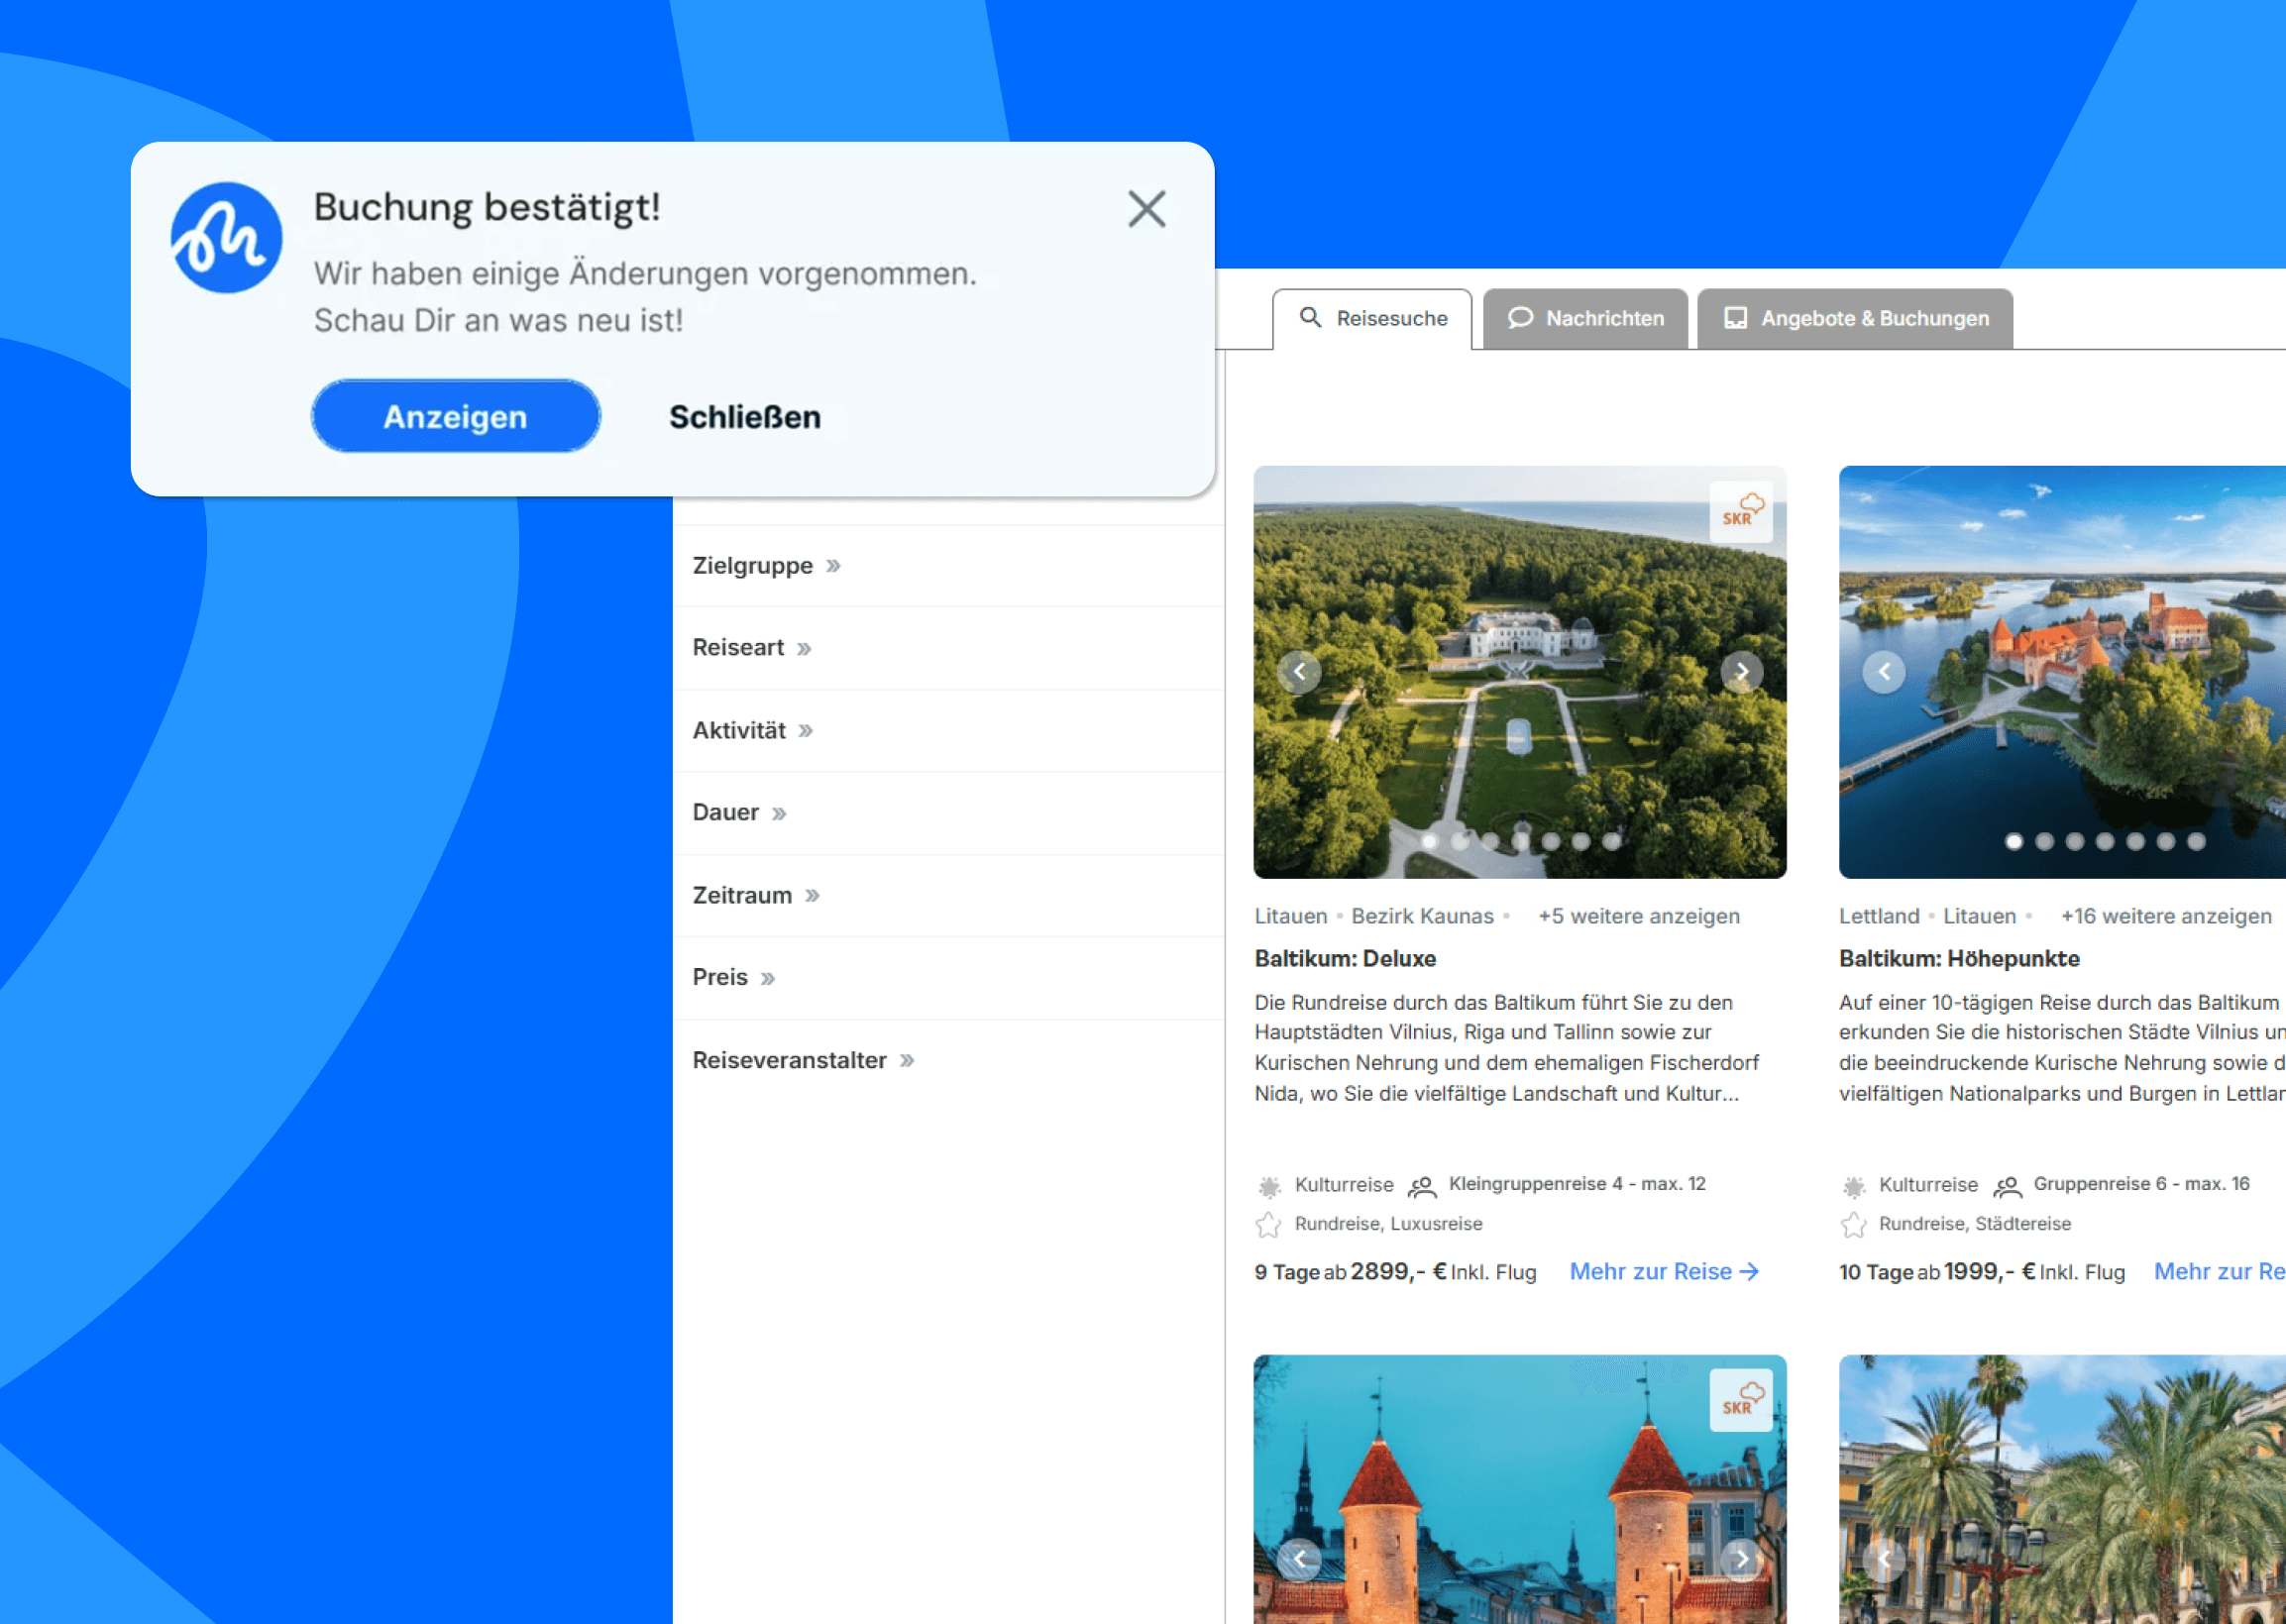Click the Lettland tag on Baltikum: Höhepunkte card

[x=1879, y=916]
